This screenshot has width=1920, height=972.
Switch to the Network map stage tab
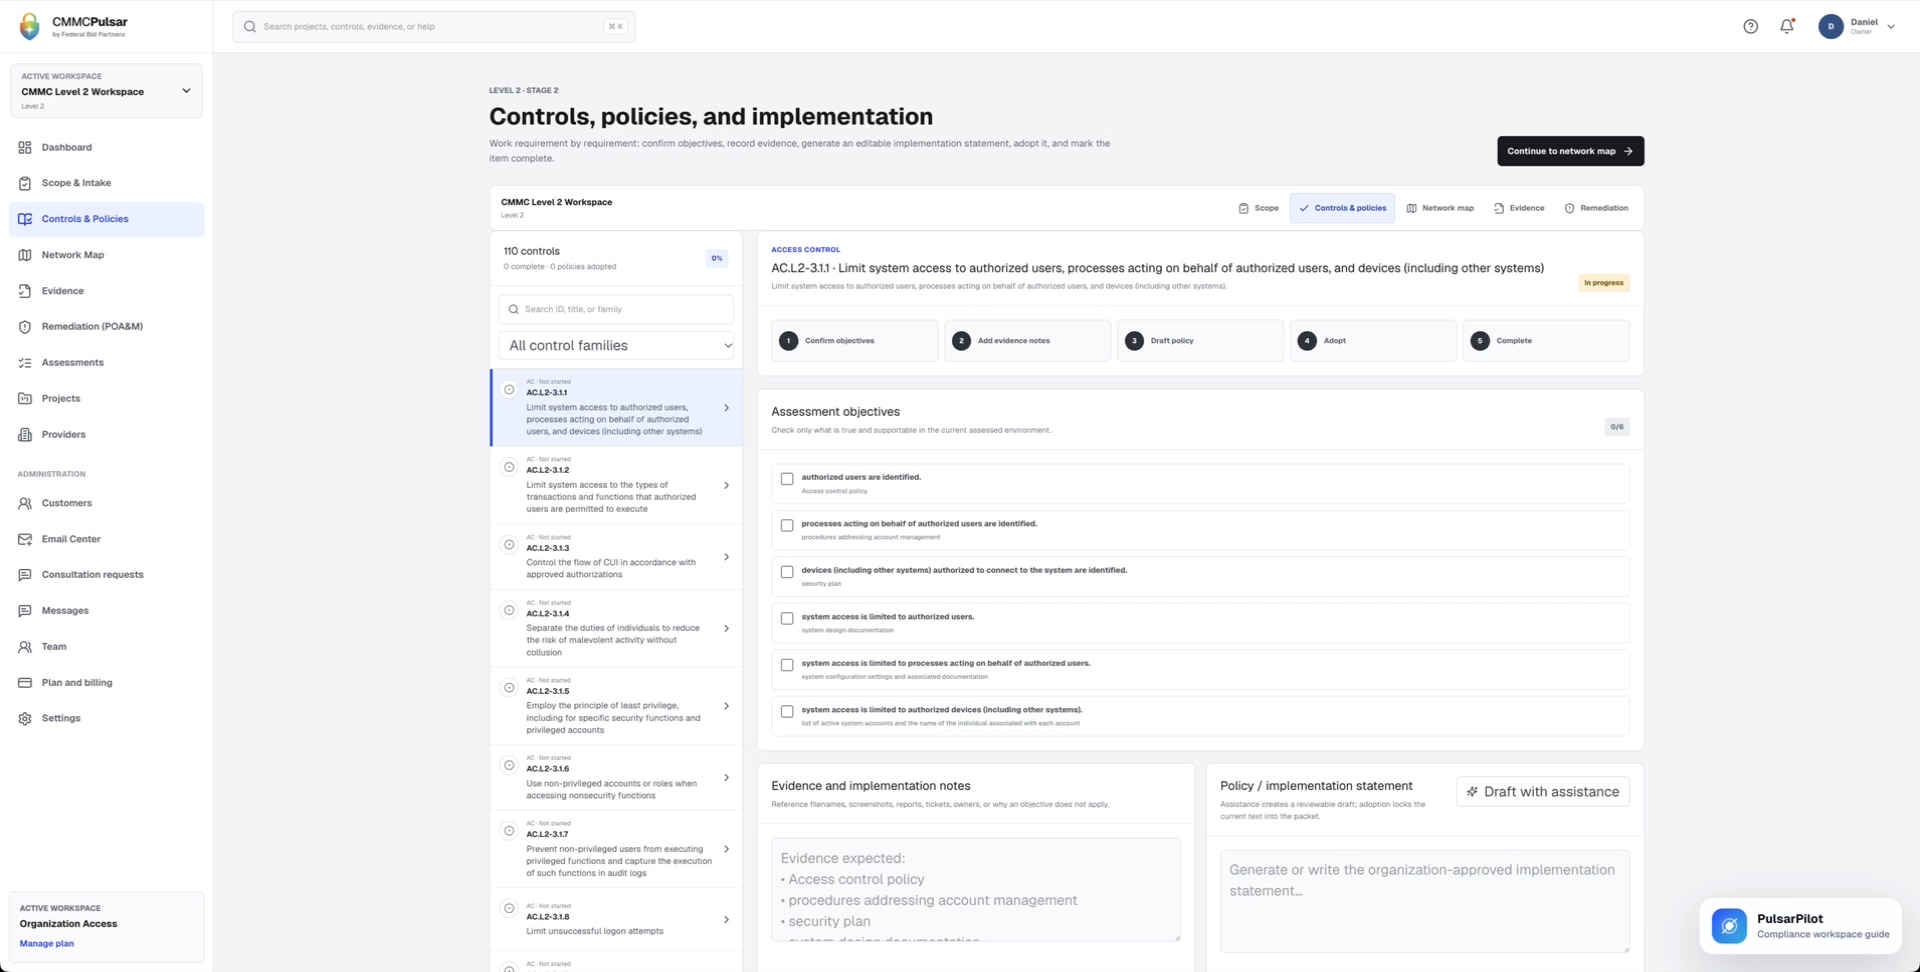(x=1440, y=208)
